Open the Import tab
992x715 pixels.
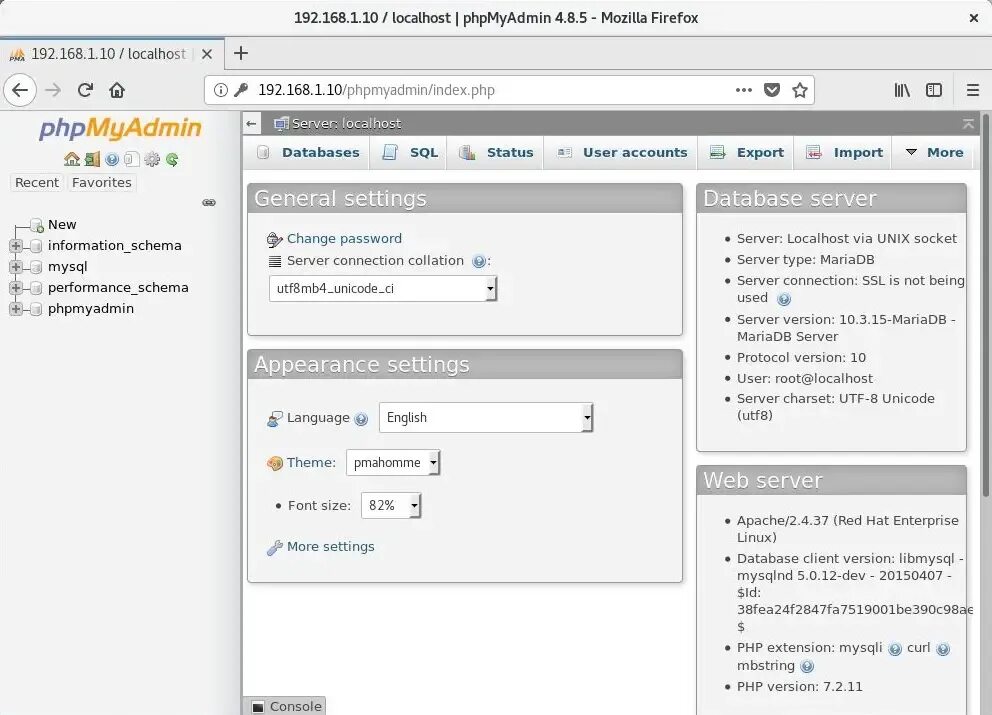(844, 152)
